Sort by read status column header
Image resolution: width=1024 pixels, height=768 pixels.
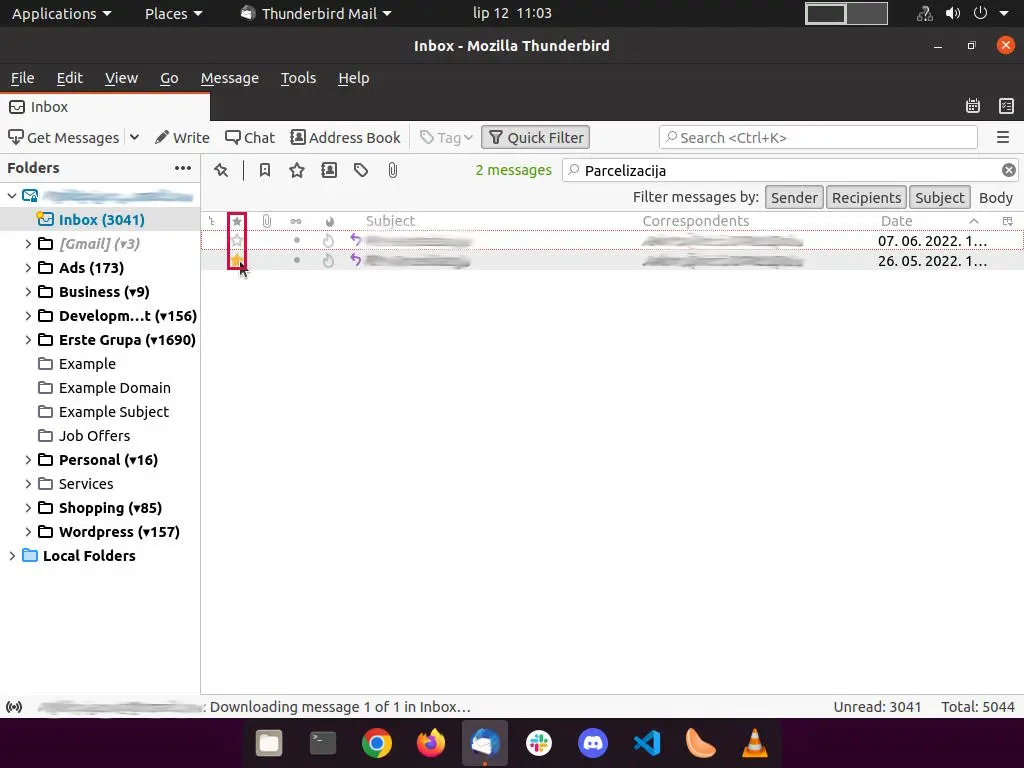[296, 221]
